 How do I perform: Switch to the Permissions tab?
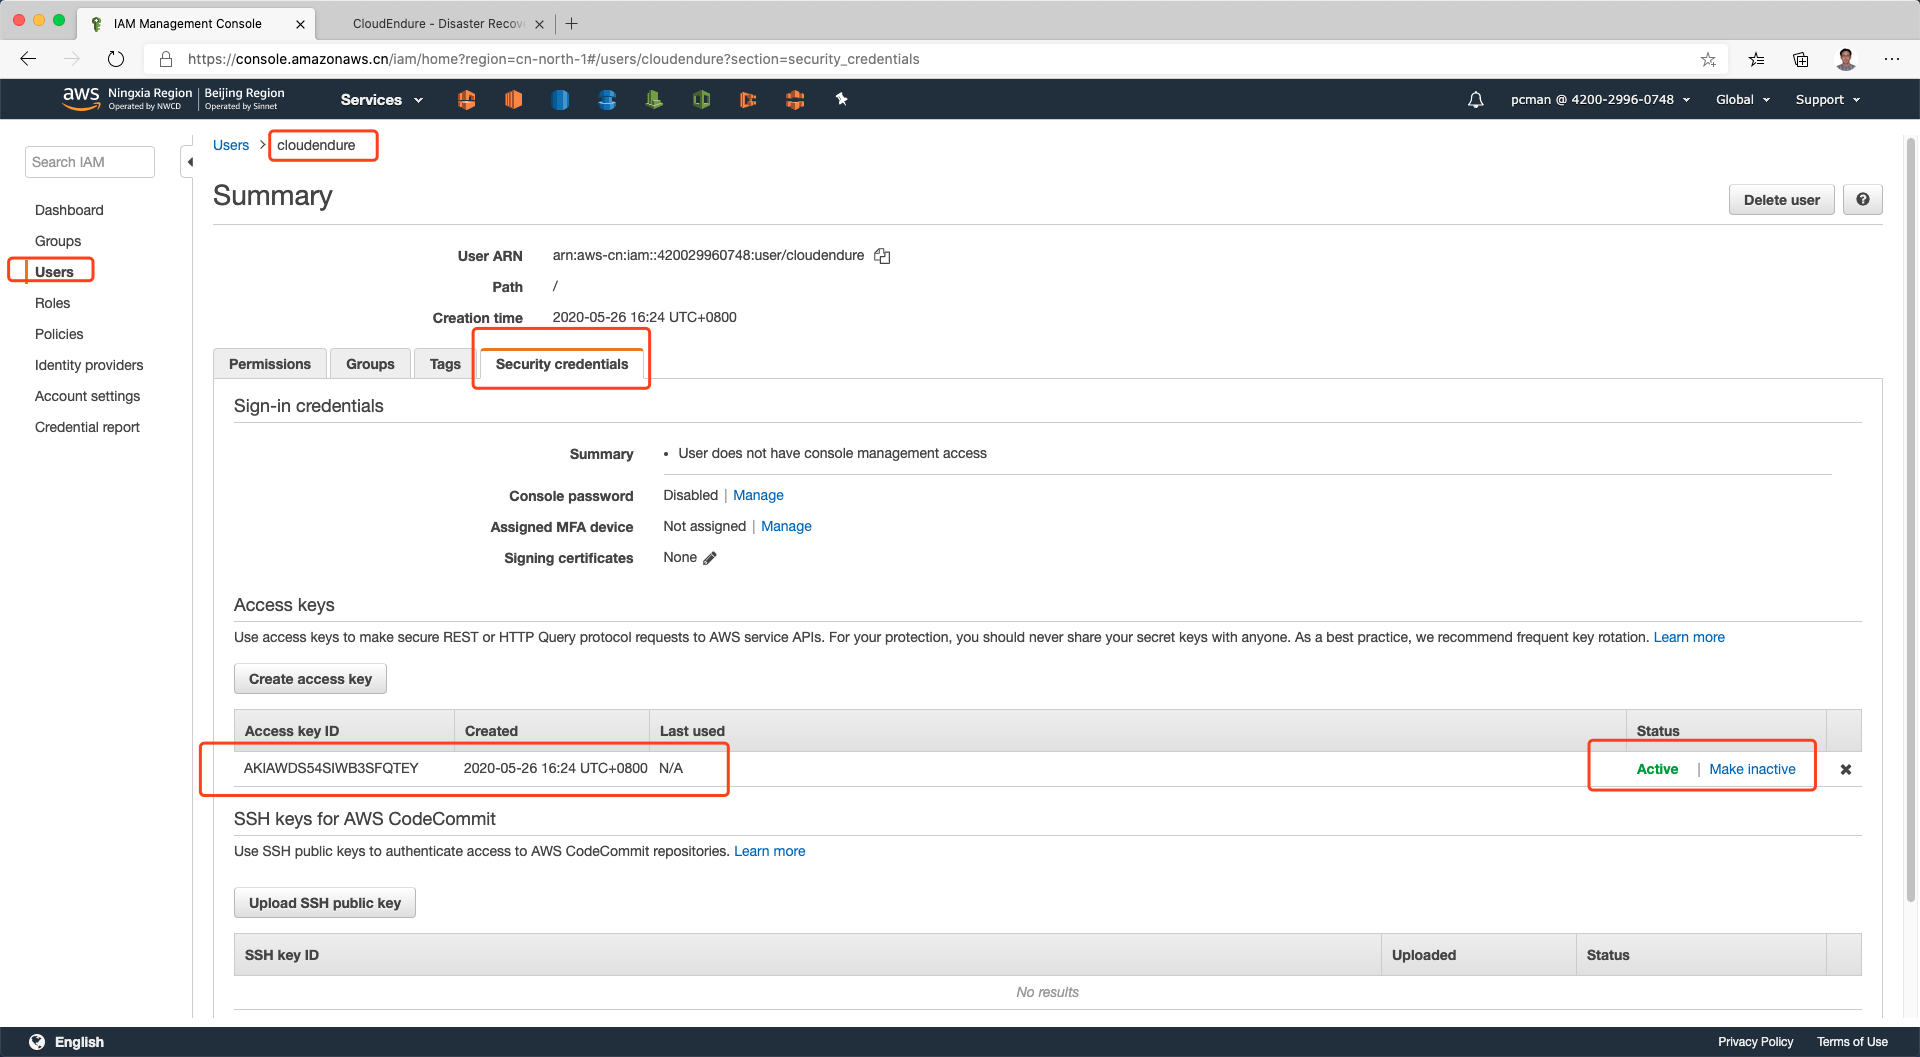[x=270, y=364]
